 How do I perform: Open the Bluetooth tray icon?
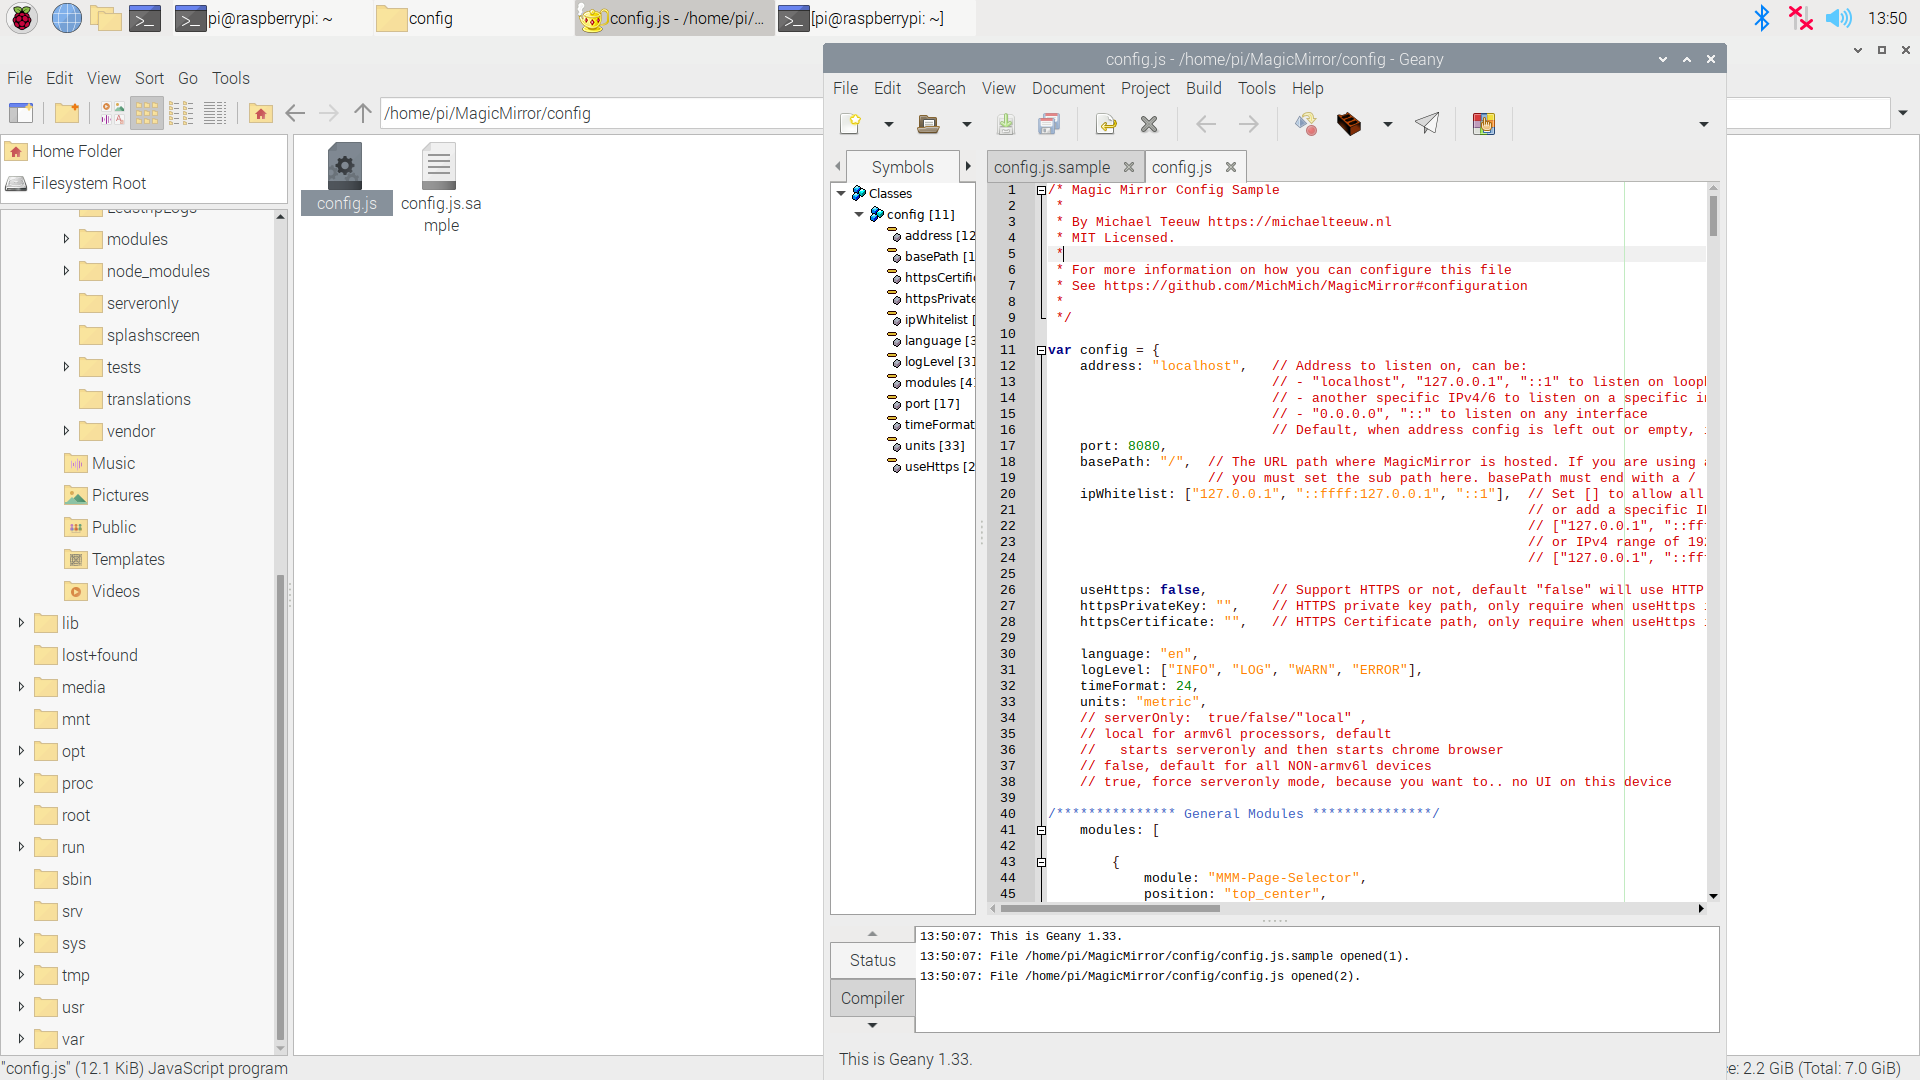pyautogui.click(x=1761, y=18)
